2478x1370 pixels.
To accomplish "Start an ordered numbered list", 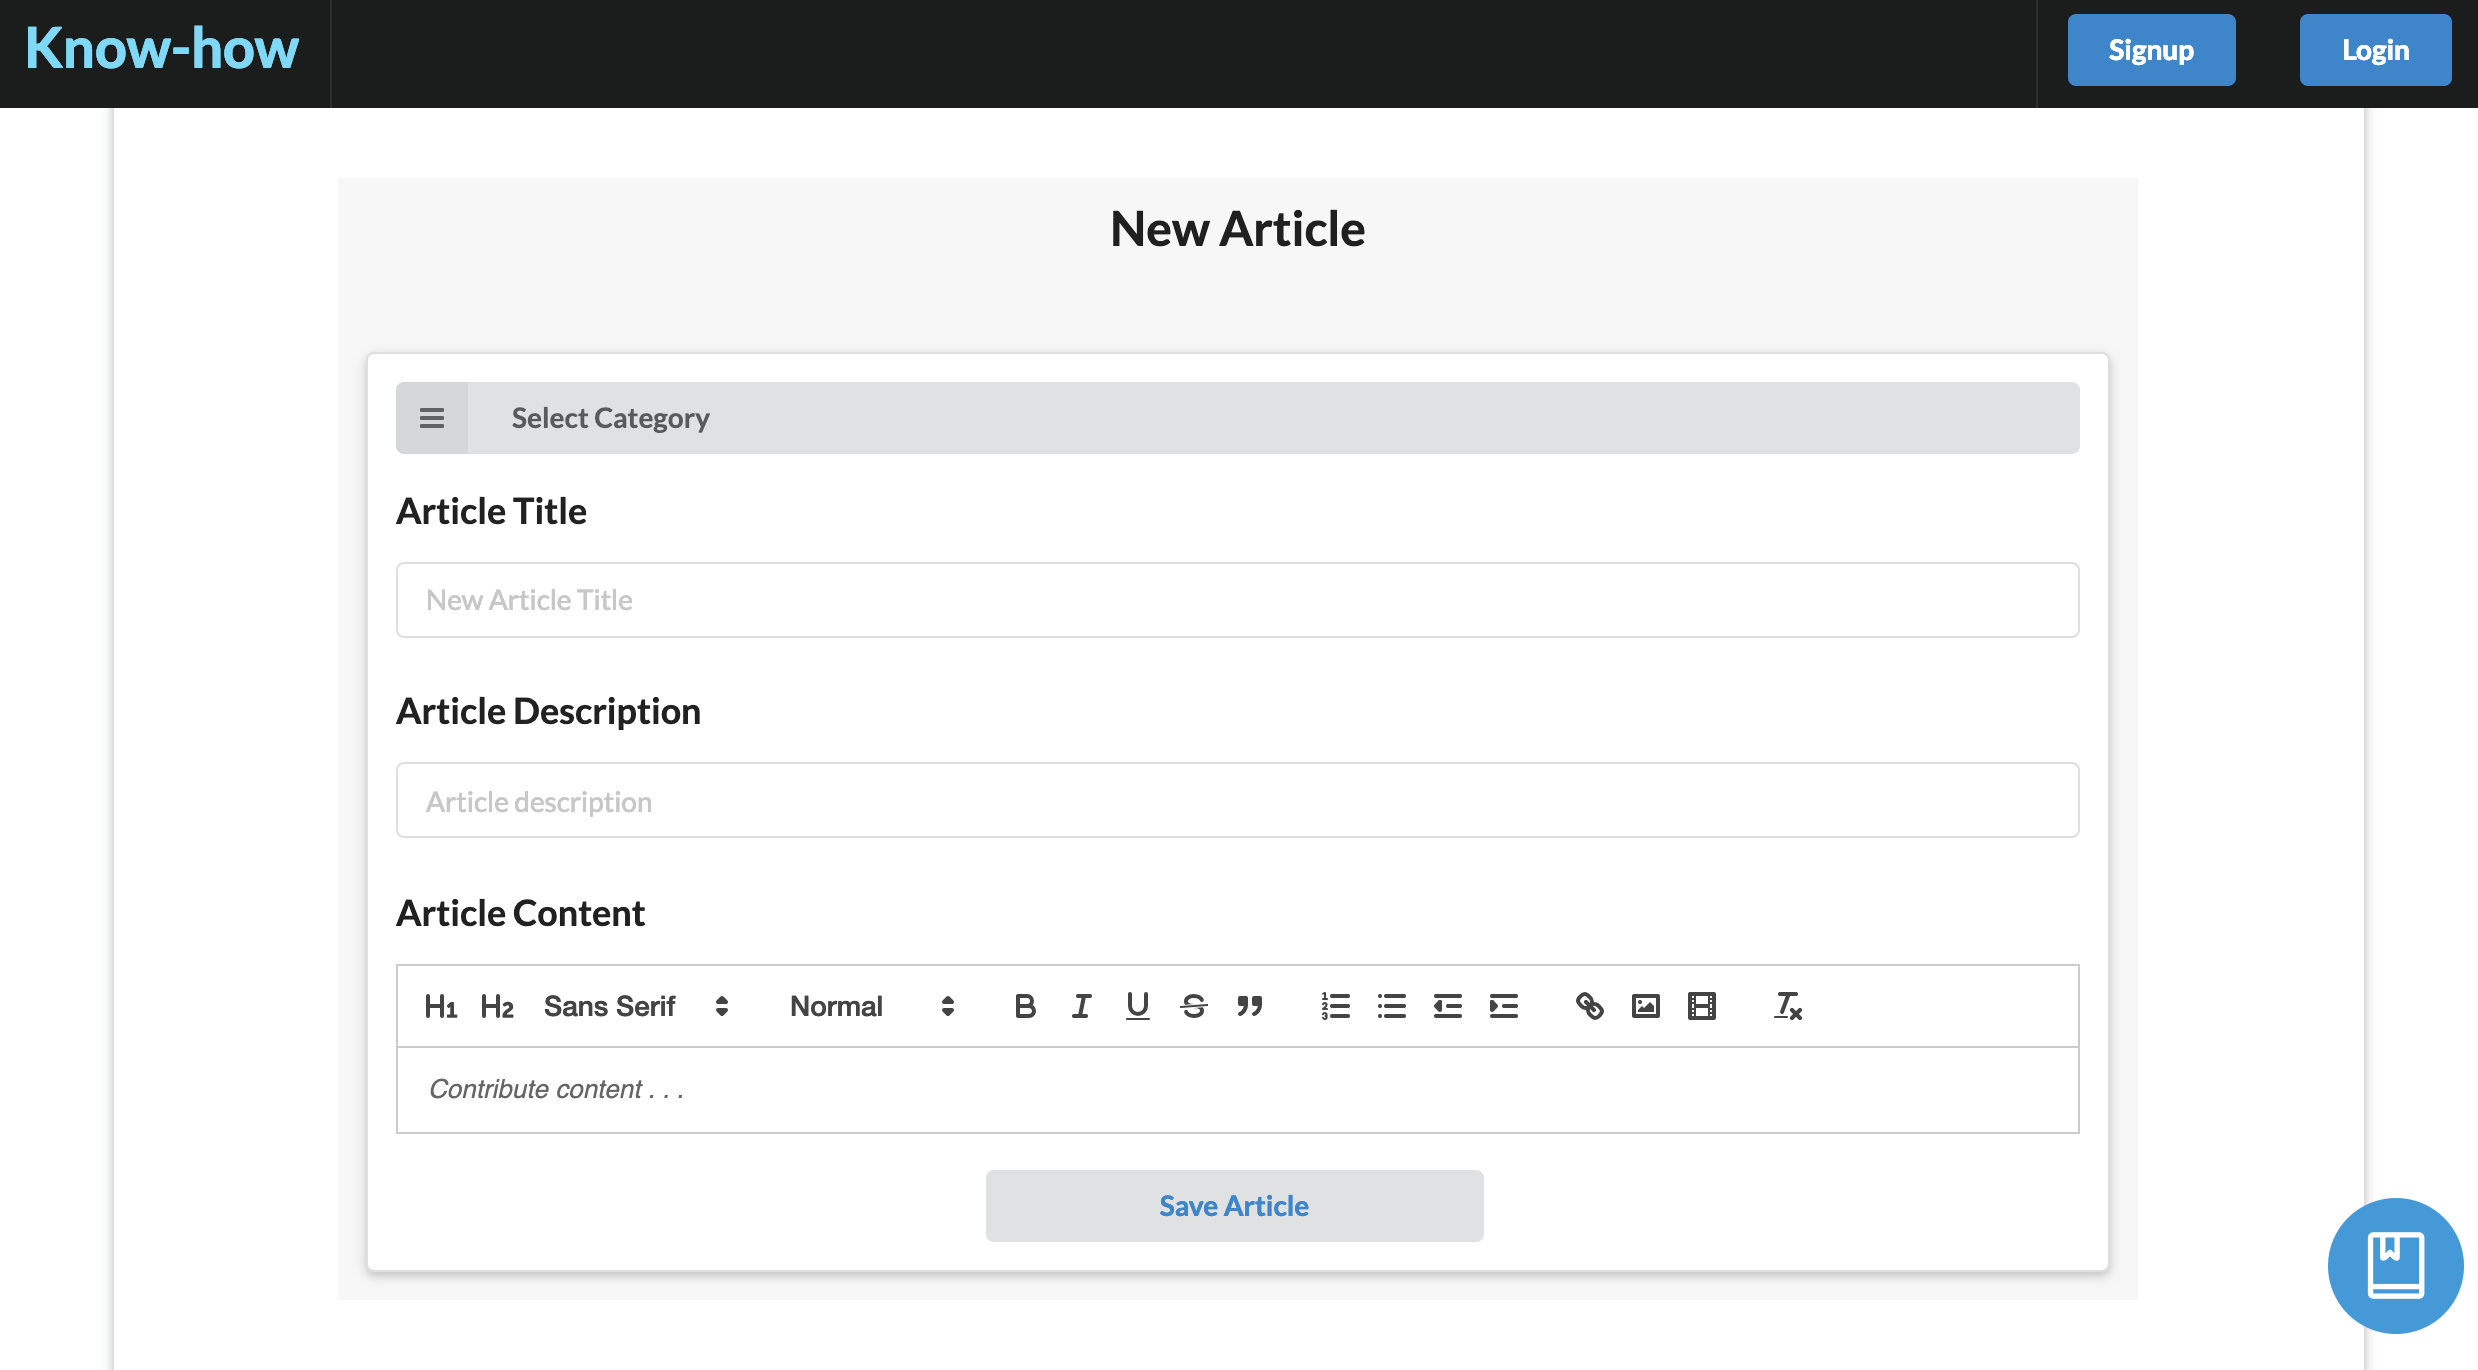I will click(1335, 1006).
